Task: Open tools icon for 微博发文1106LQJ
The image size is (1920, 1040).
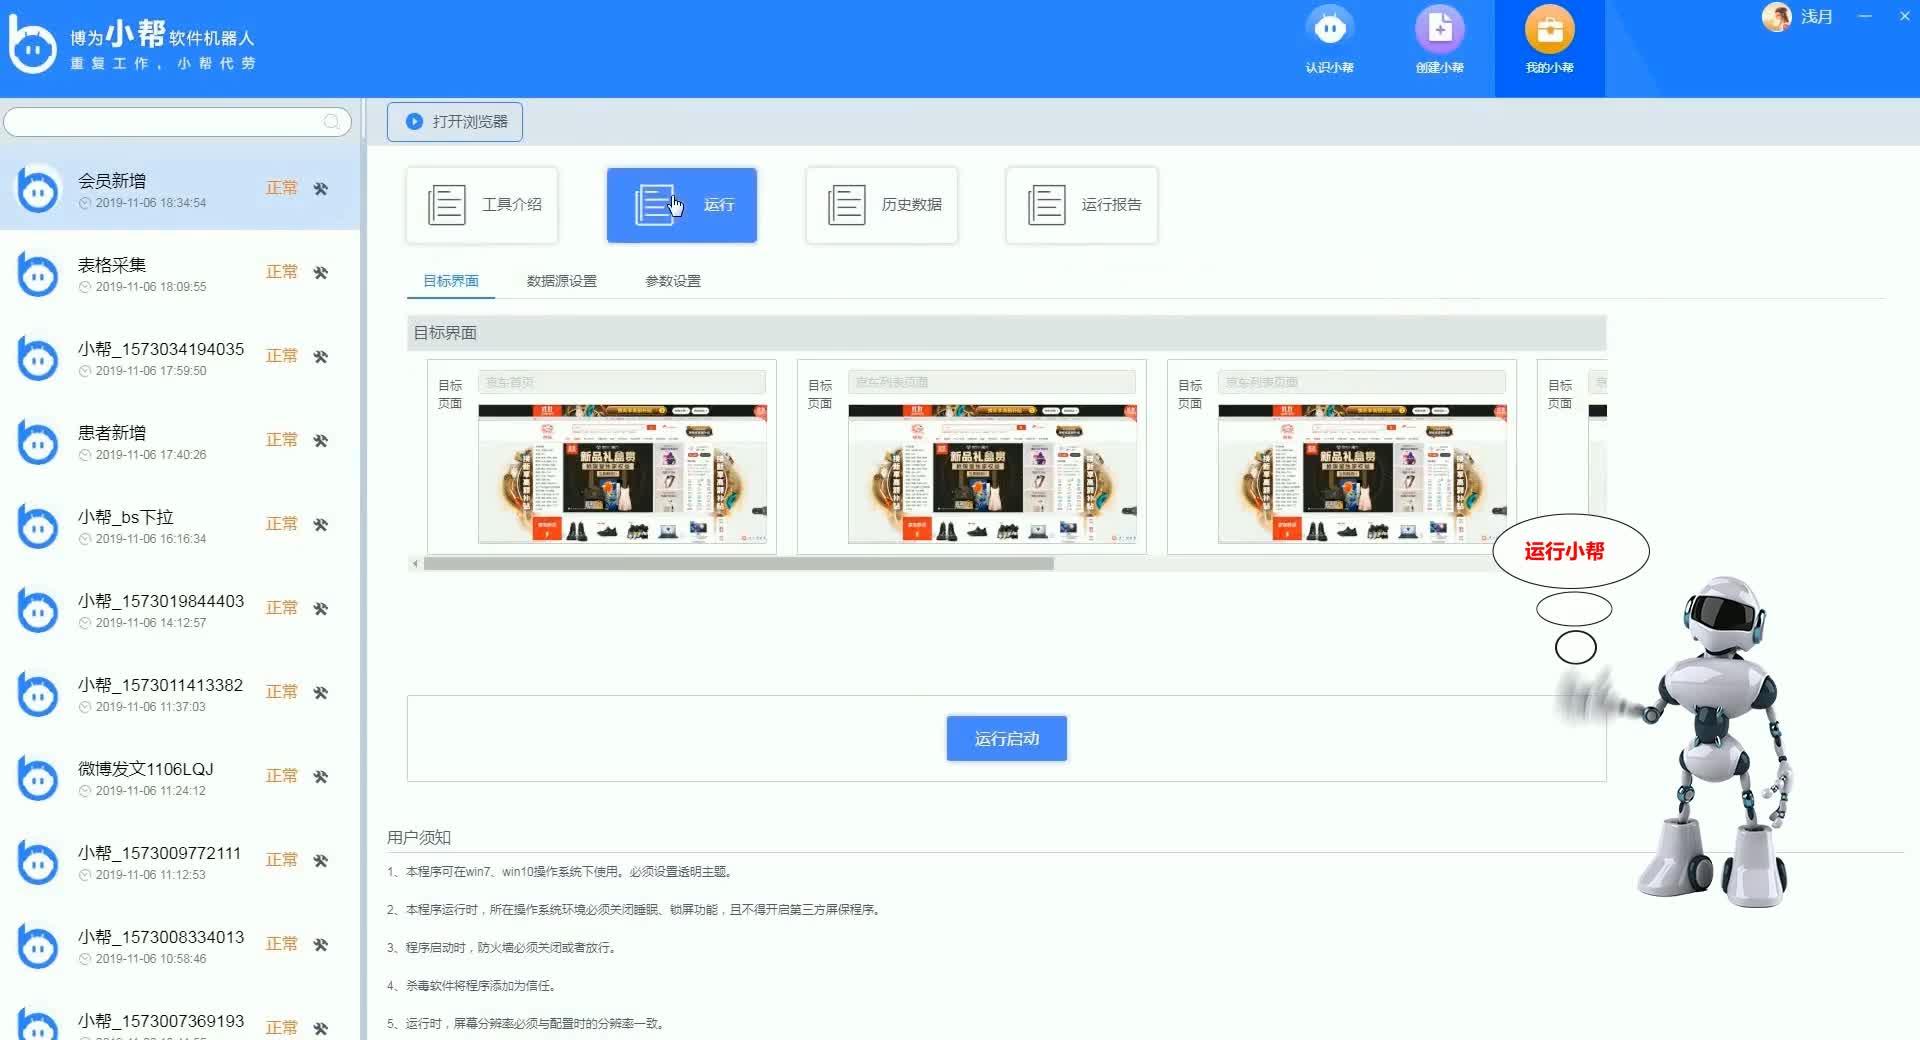Action: tap(321, 776)
